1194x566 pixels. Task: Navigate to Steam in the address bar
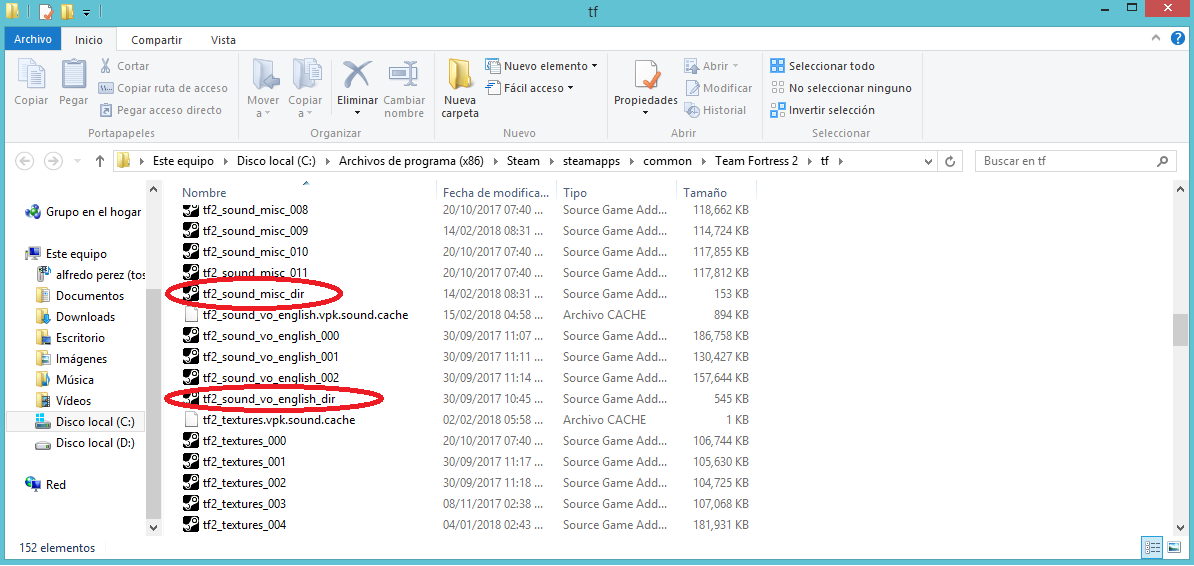click(x=524, y=161)
